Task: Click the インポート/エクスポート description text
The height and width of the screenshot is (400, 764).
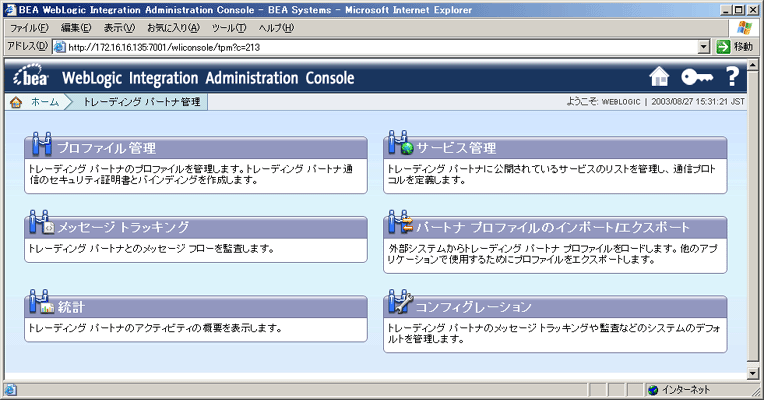Action: [552, 254]
